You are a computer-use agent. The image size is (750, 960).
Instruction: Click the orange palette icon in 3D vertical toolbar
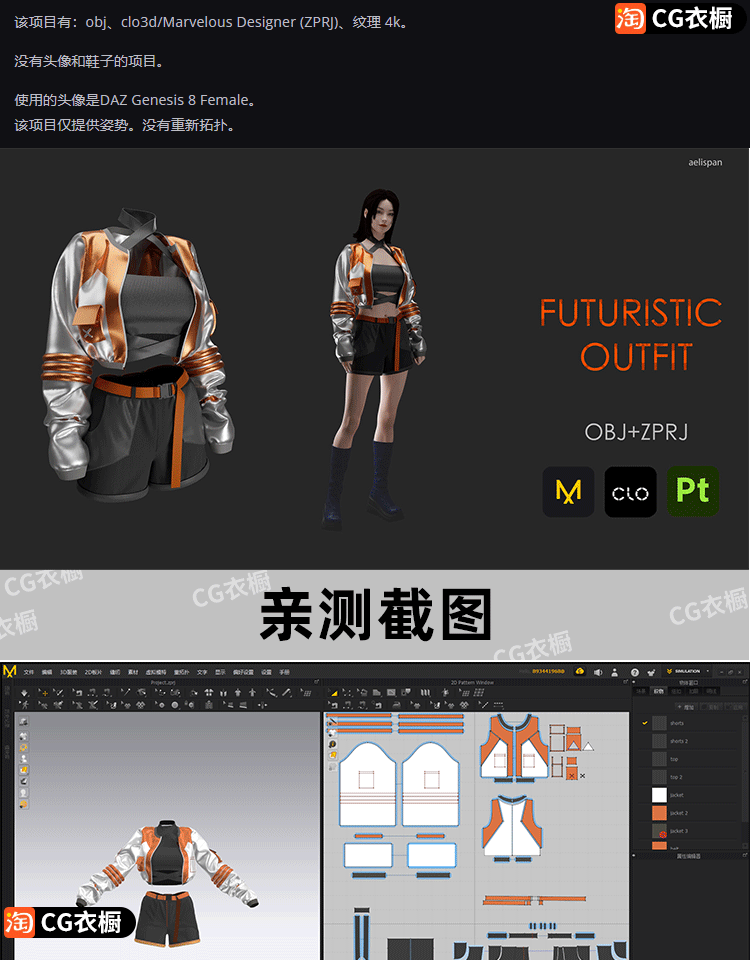(x=23, y=805)
